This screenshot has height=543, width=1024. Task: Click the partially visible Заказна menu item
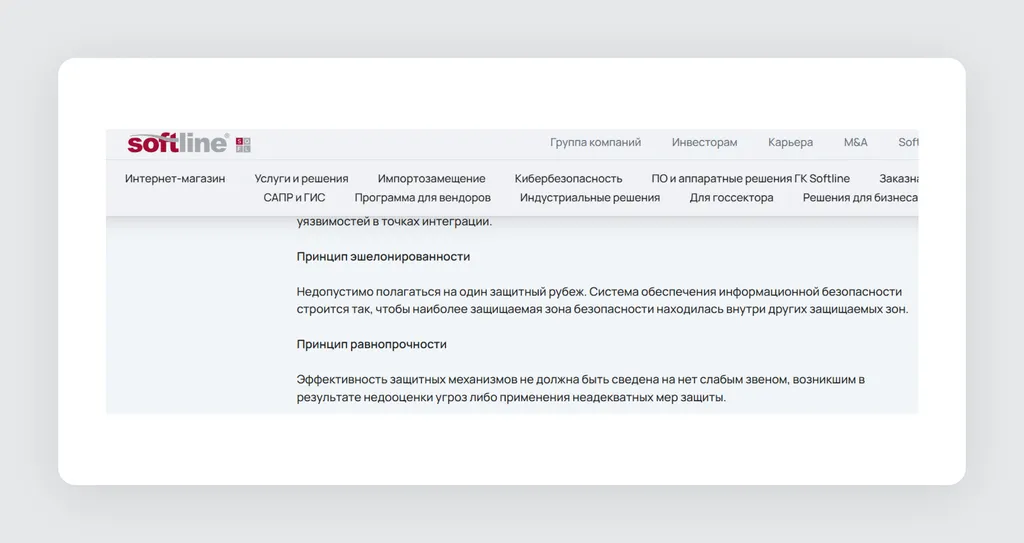coord(899,178)
